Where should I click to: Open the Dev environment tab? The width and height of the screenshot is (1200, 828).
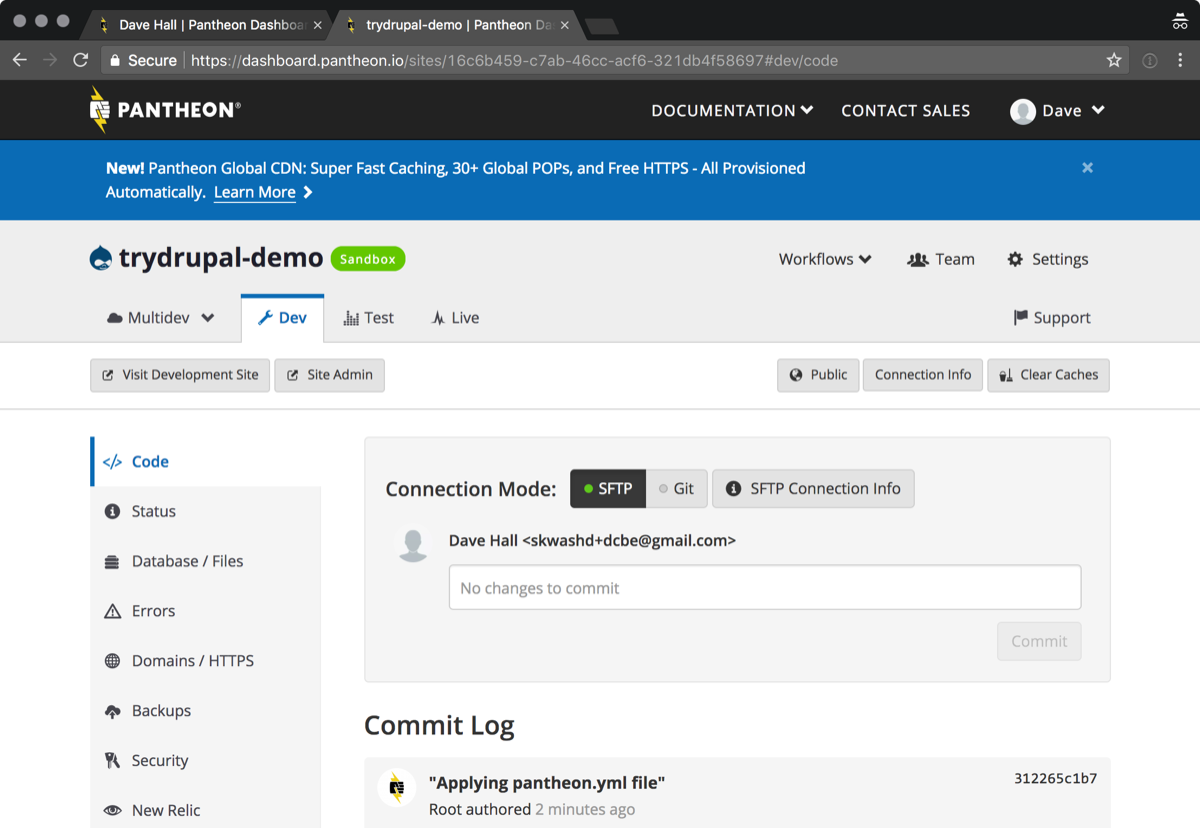282,318
